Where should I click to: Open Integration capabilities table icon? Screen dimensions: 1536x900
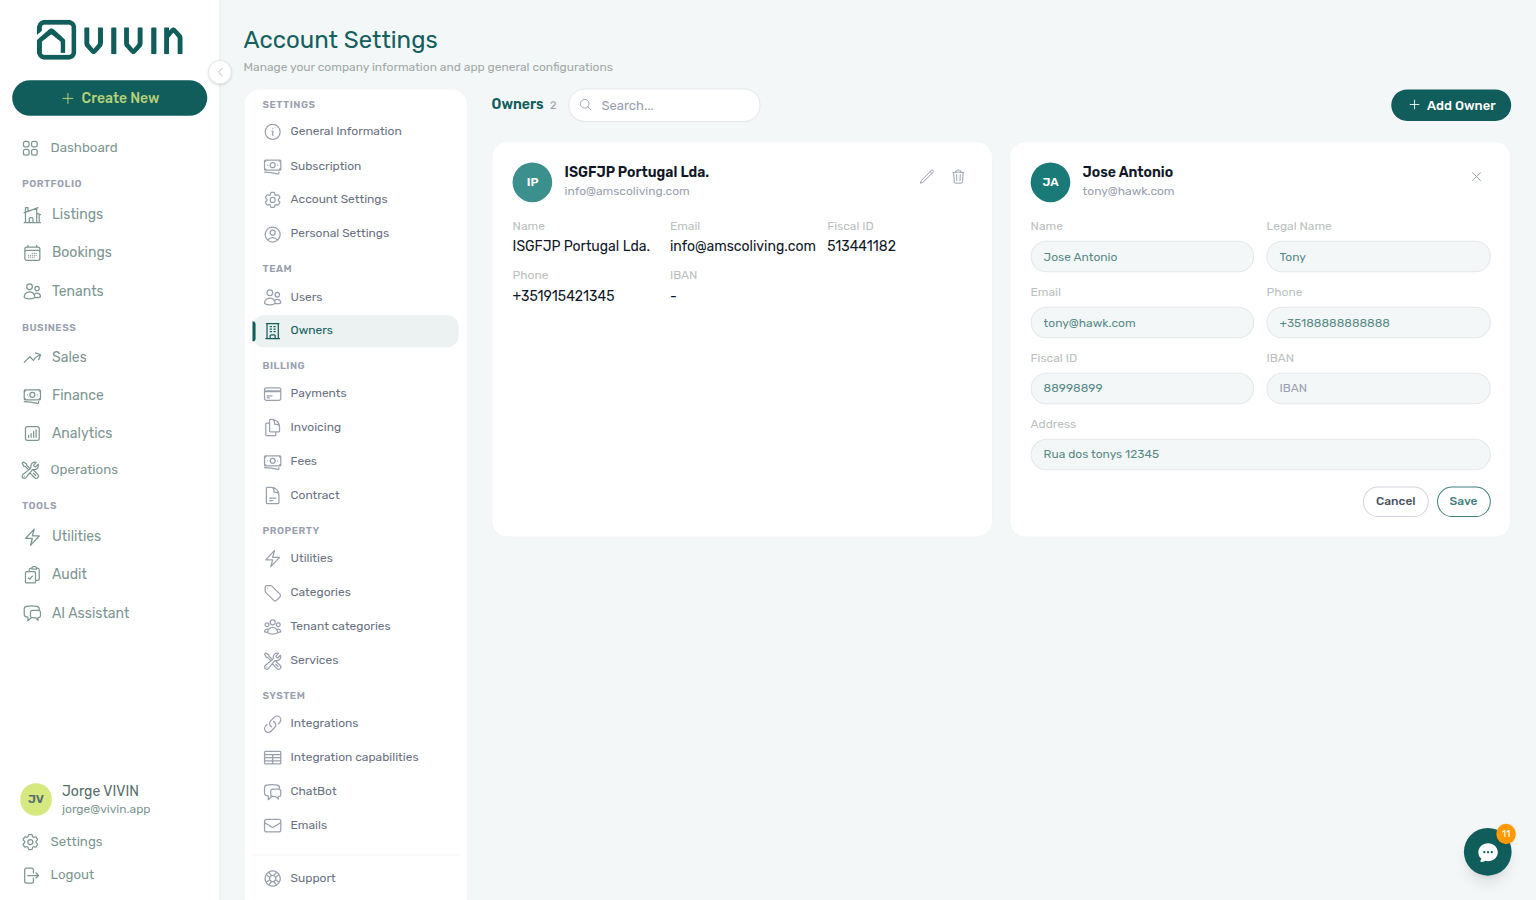pyautogui.click(x=272, y=758)
